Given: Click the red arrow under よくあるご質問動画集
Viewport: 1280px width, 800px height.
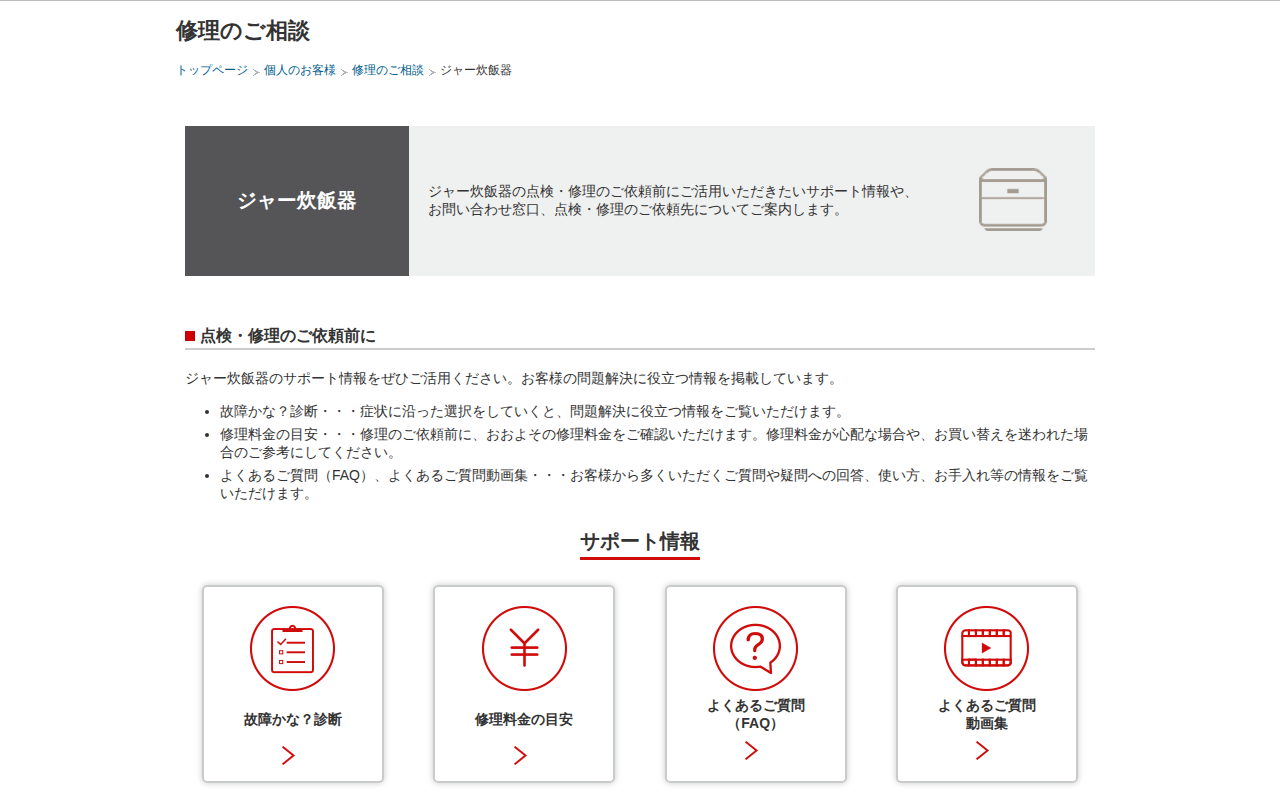Looking at the screenshot, I should coord(982,751).
